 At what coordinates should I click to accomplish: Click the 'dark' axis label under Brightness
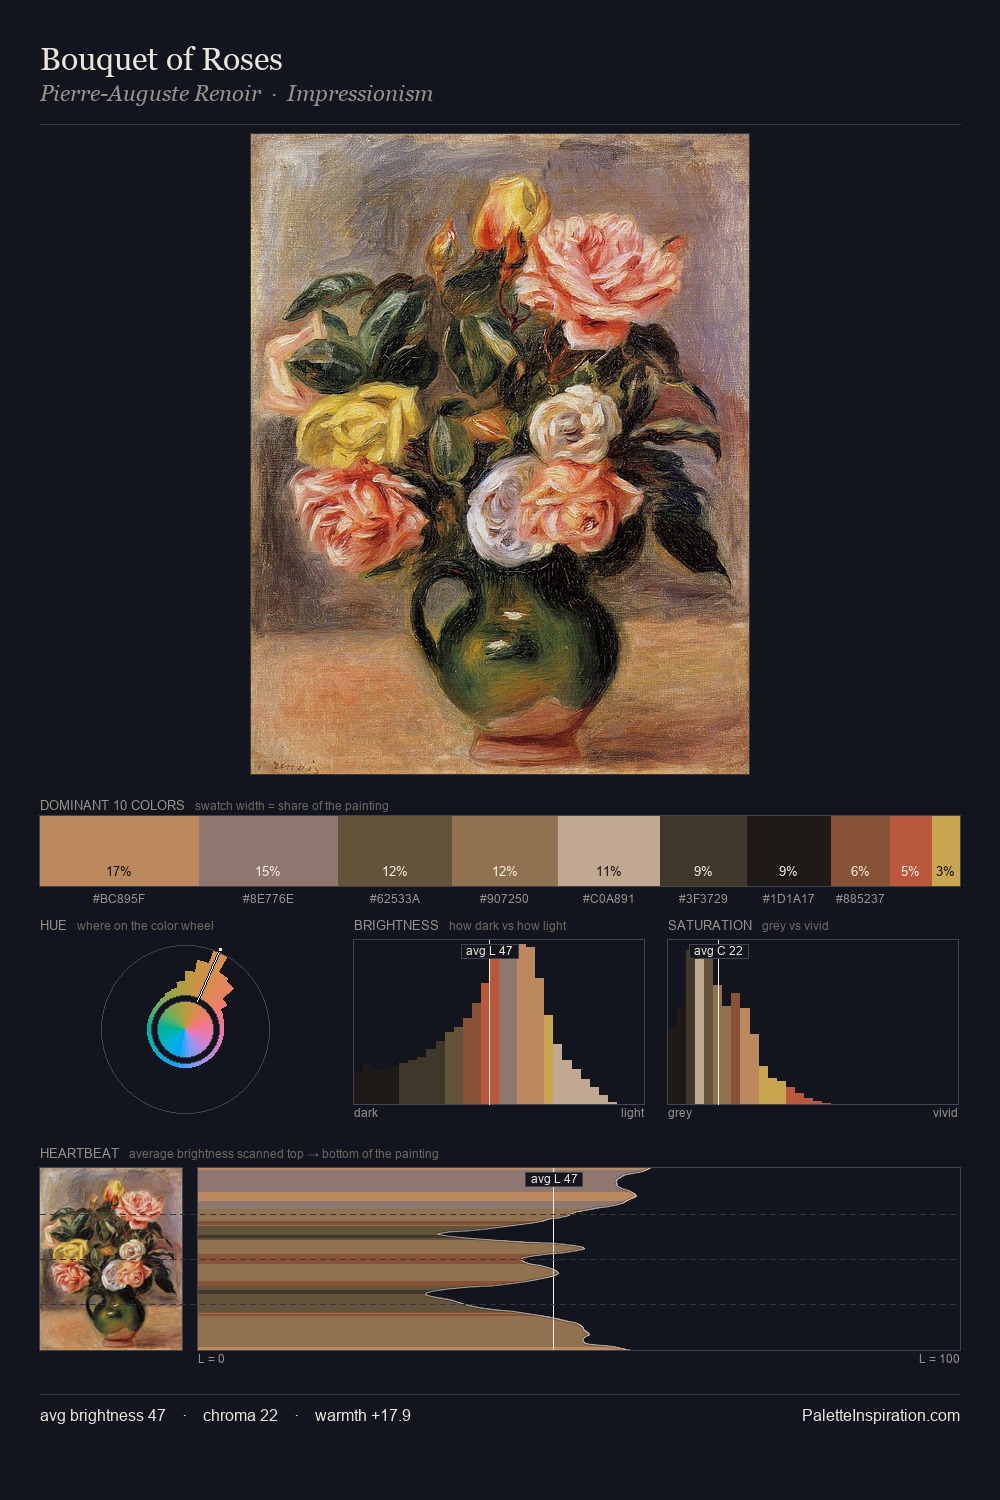point(366,1113)
